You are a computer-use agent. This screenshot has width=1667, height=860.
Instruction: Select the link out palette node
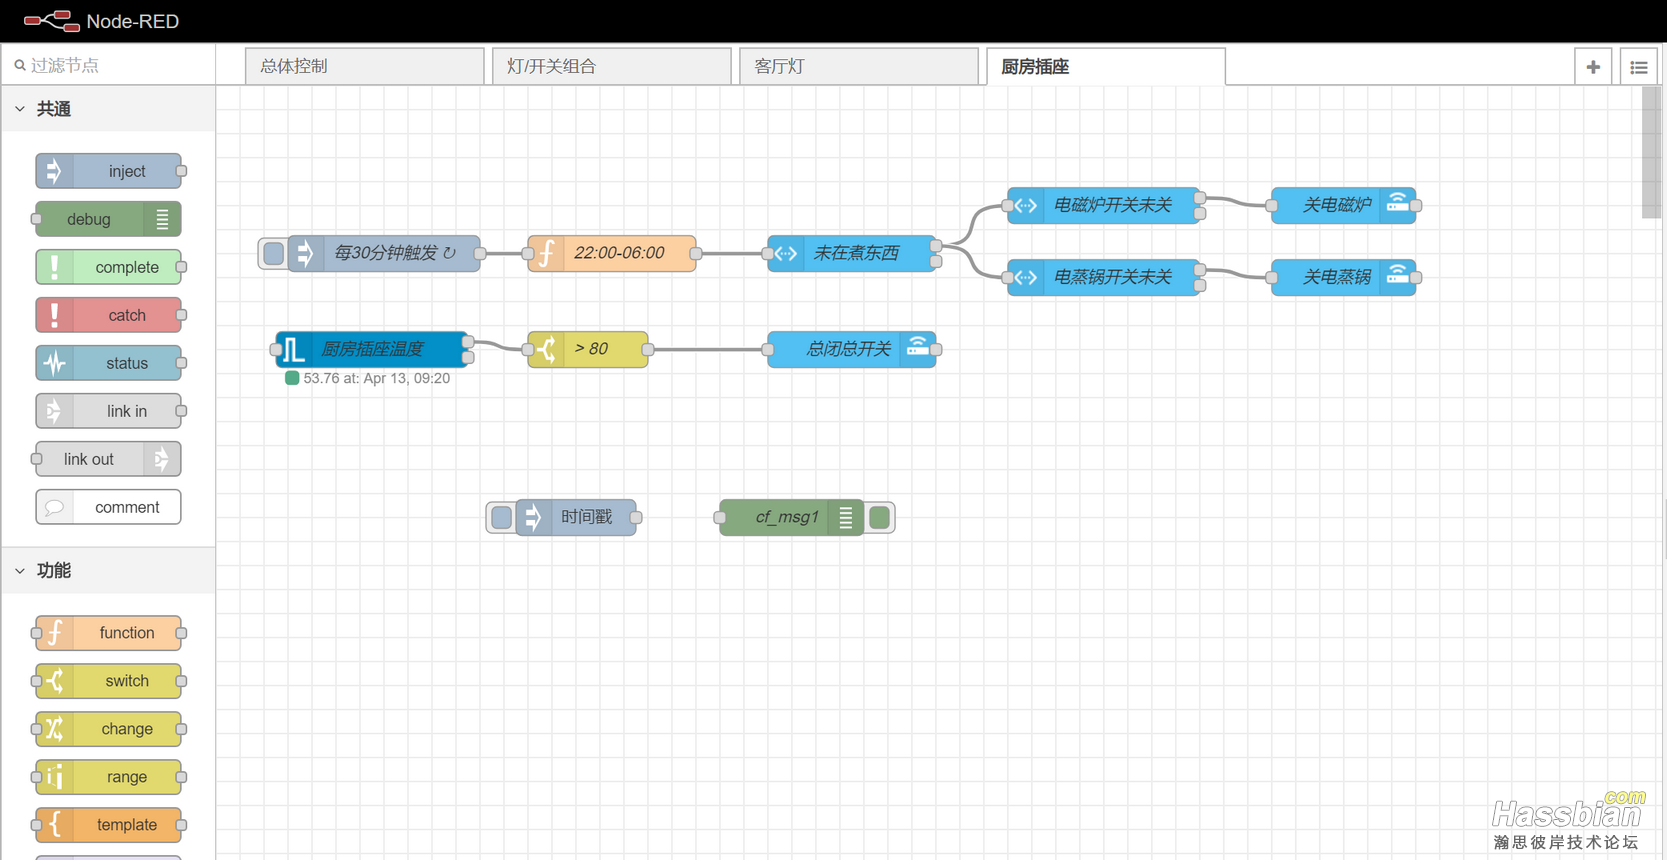click(x=108, y=459)
